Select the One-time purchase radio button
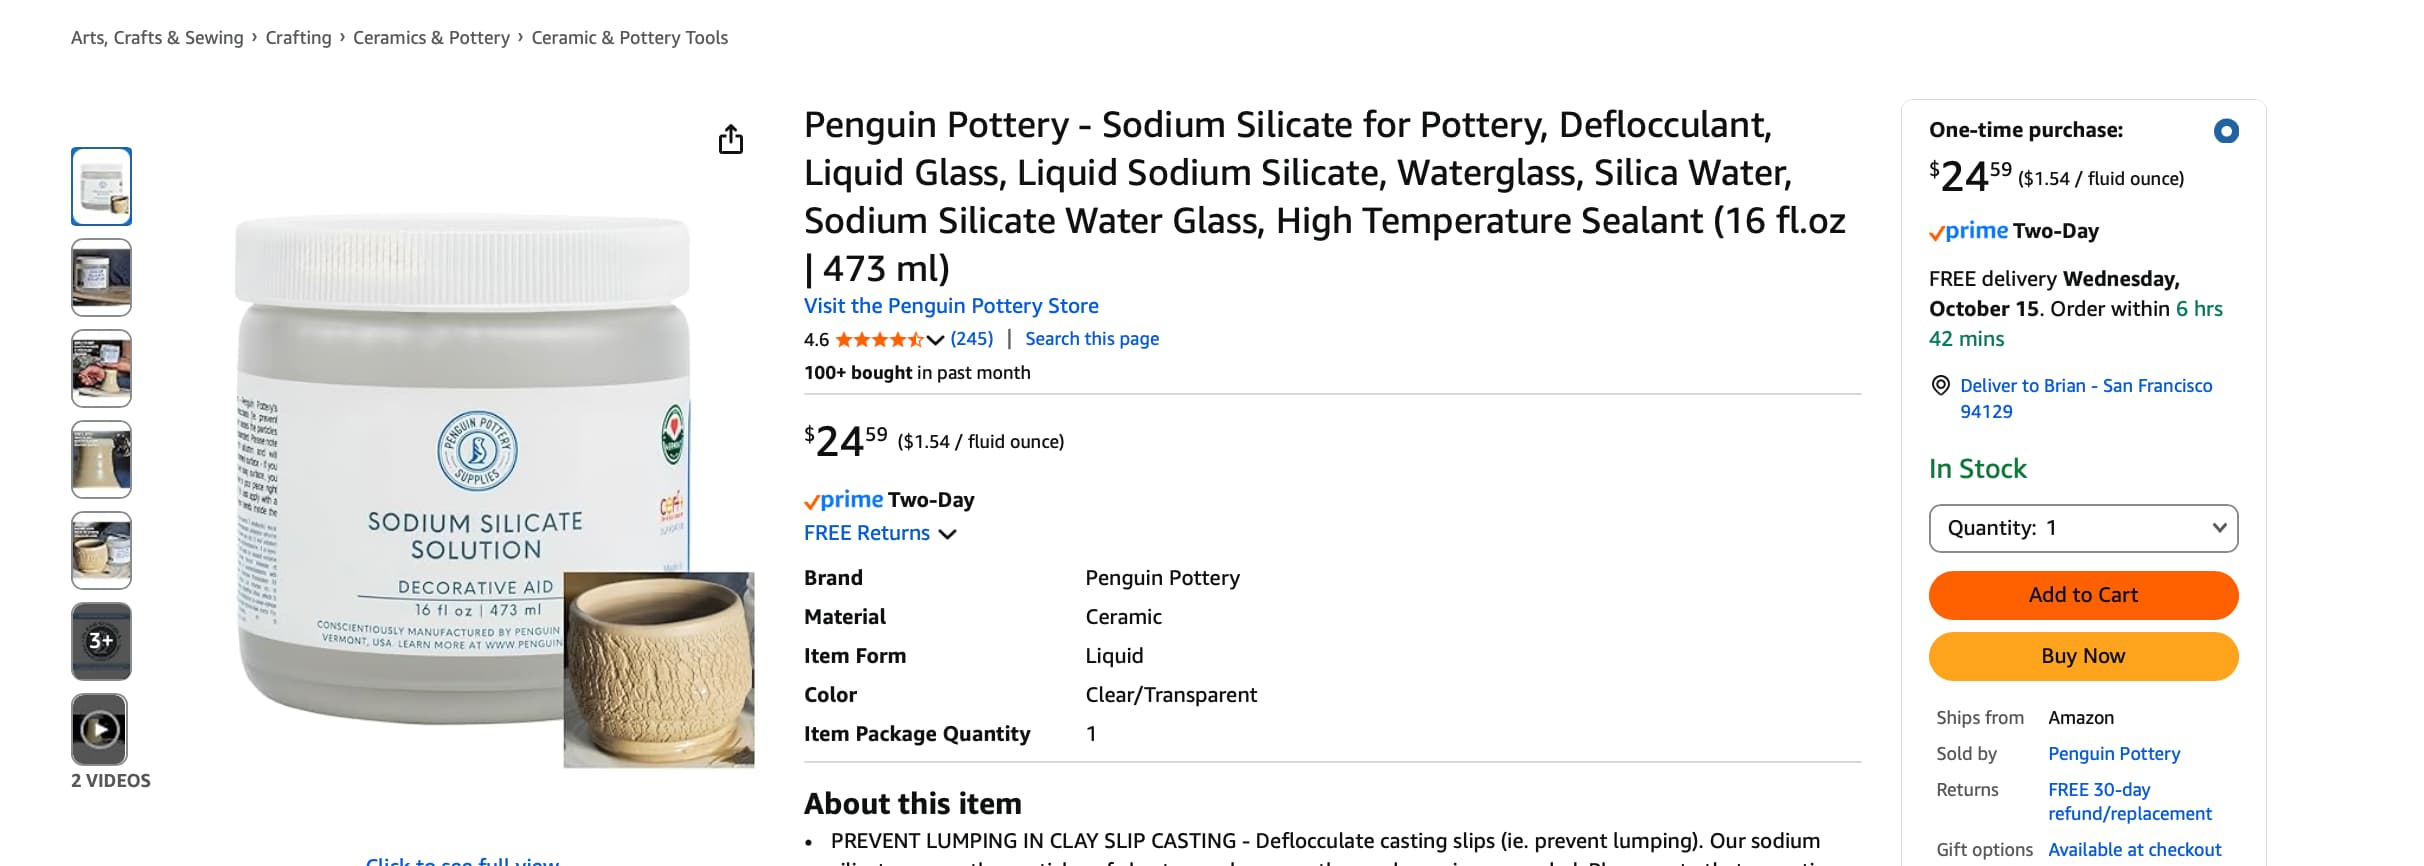This screenshot has height=866, width=2424. coord(2225,131)
